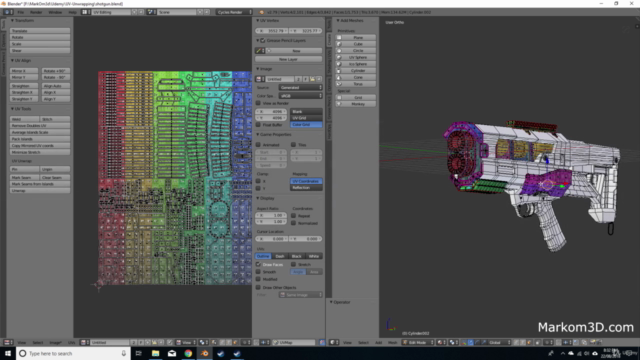Click the UV editor type icon in the bottom header

(x=7, y=342)
